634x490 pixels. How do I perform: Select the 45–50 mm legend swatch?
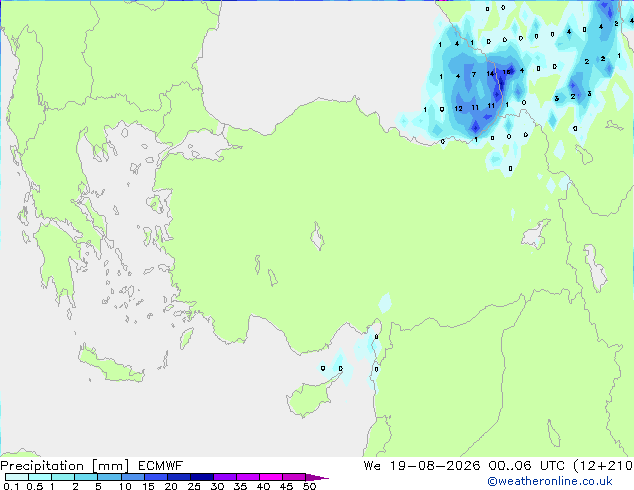pyautogui.click(x=294, y=477)
